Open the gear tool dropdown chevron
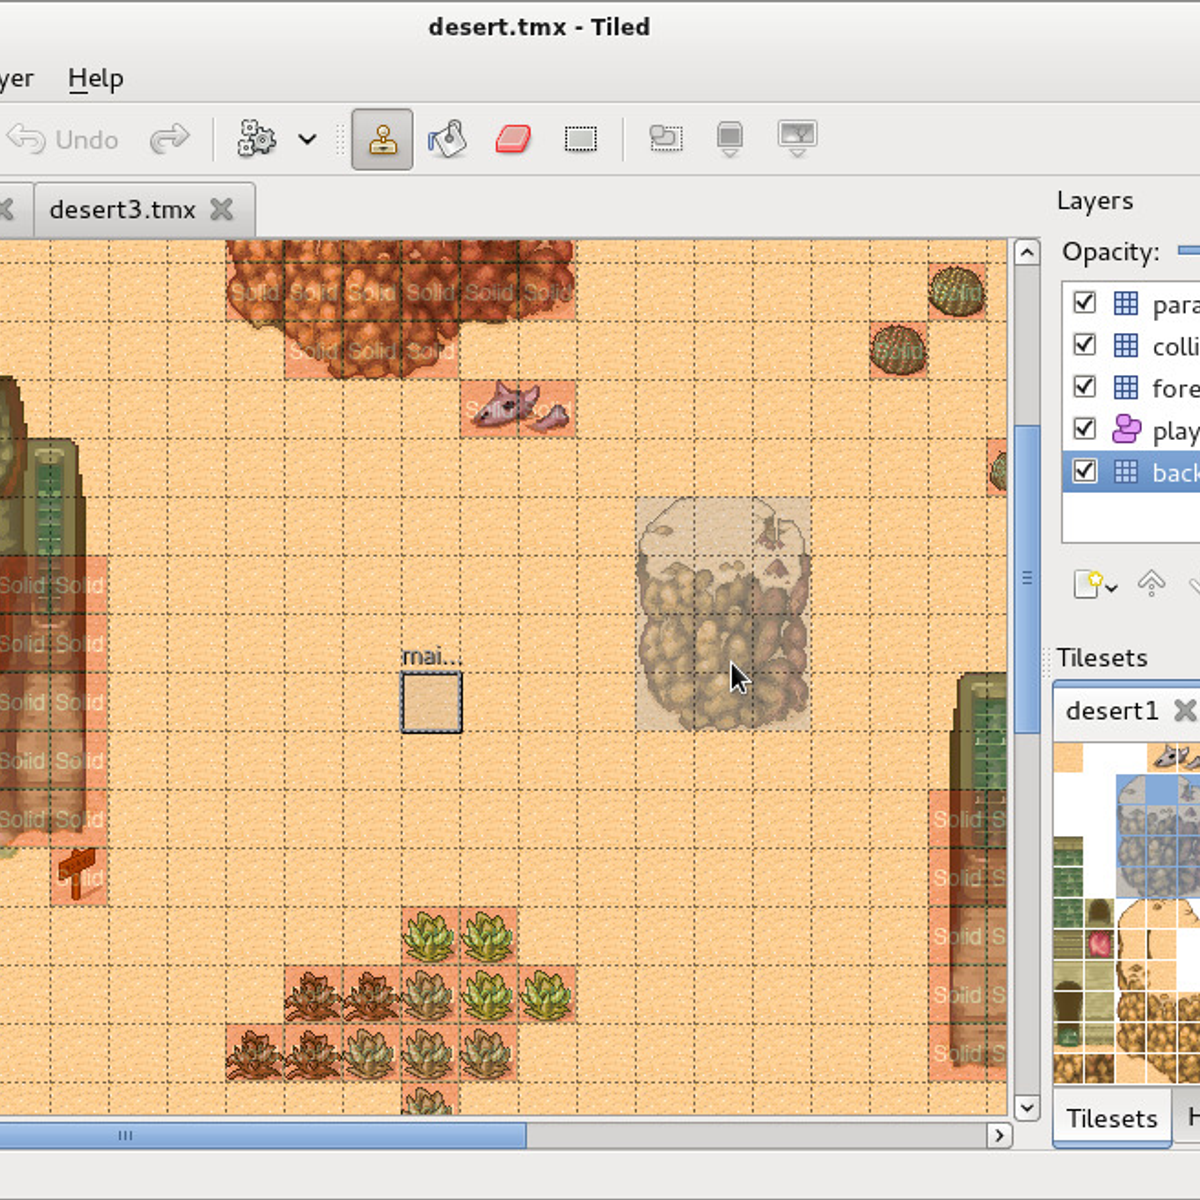Viewport: 1200px width, 1200px height. pos(307,139)
